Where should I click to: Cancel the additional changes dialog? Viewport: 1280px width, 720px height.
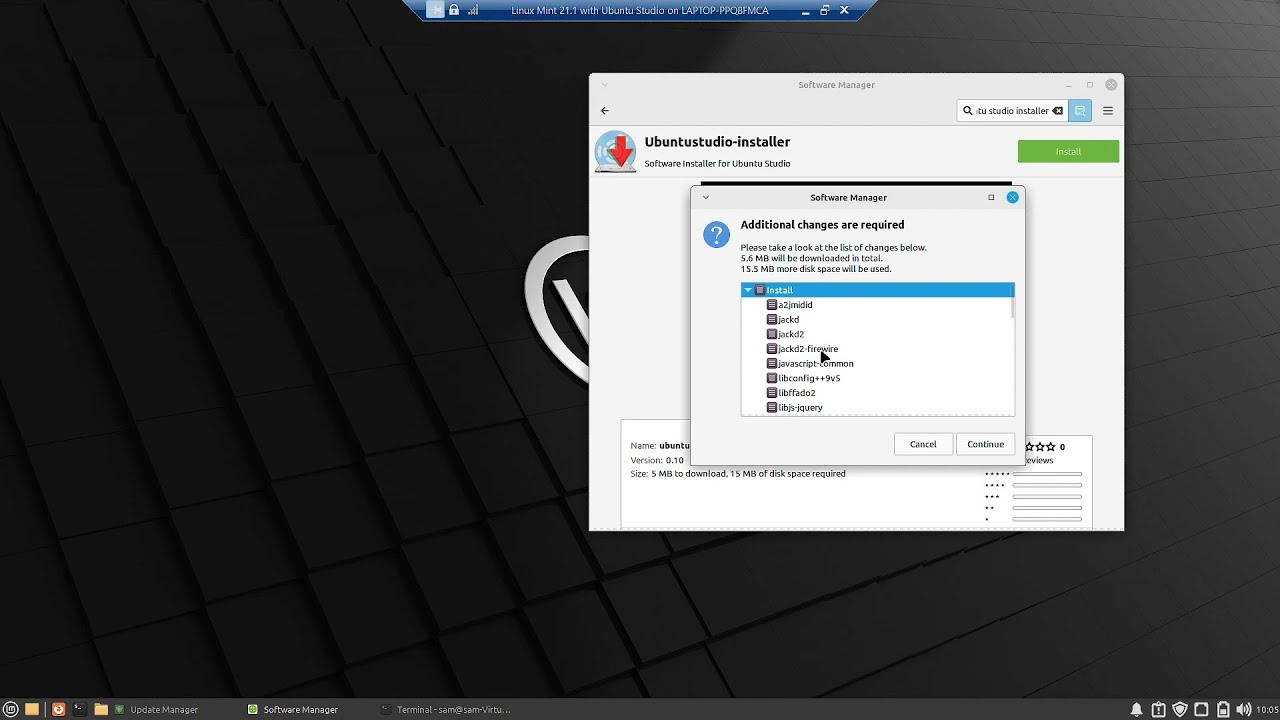point(923,444)
